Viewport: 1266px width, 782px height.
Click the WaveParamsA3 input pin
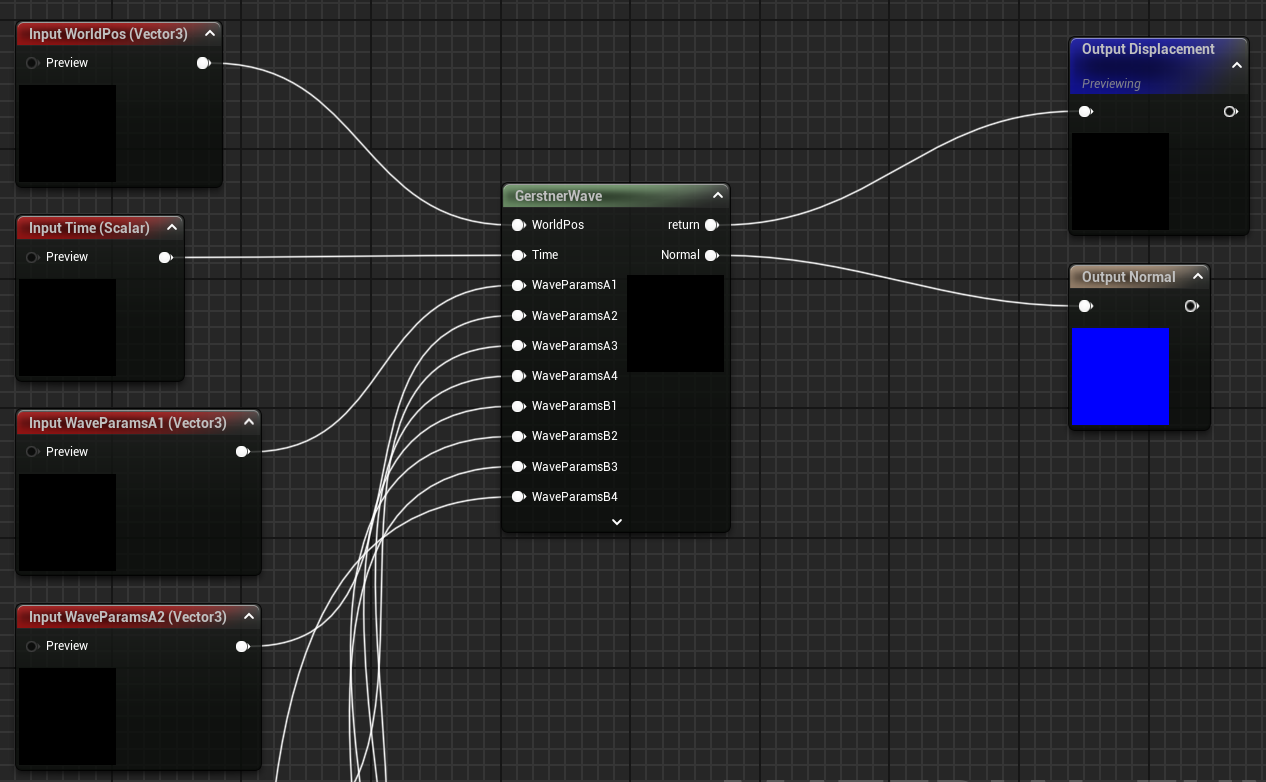(518, 346)
